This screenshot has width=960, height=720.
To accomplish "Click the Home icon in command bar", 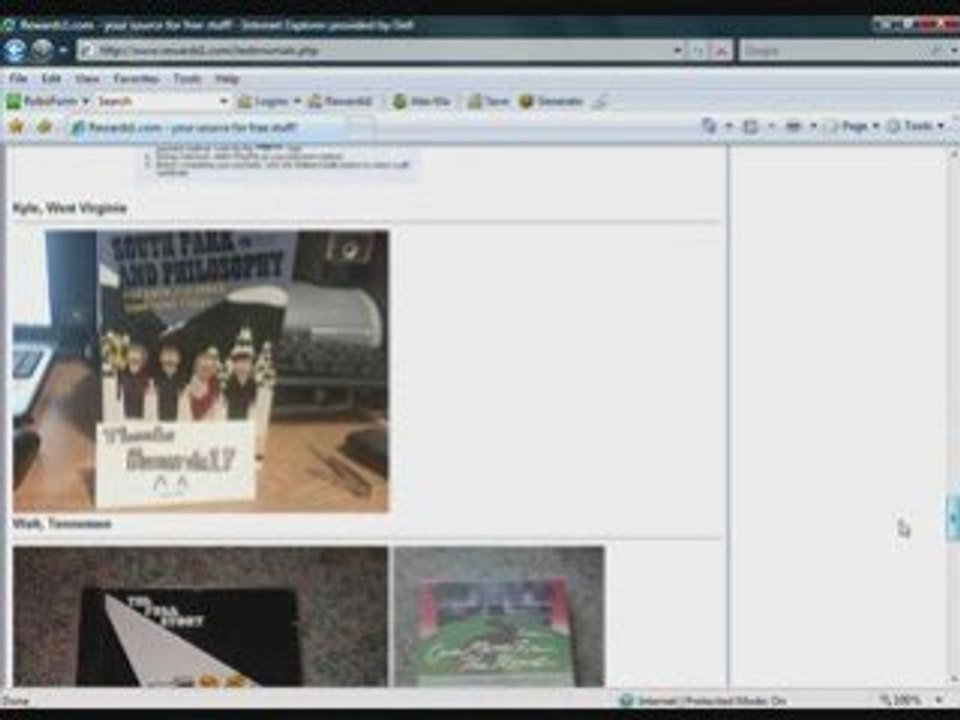I will [x=710, y=127].
